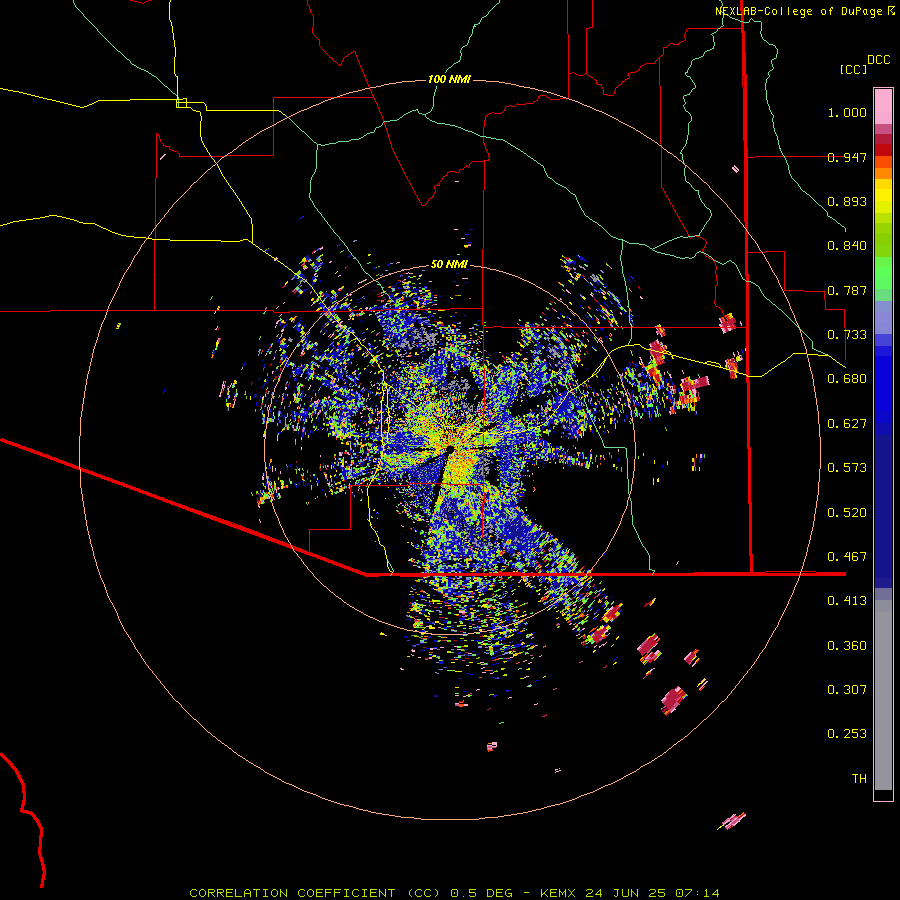Click the 50 NMI range ring label
Screen dimensions: 900x900
449,264
